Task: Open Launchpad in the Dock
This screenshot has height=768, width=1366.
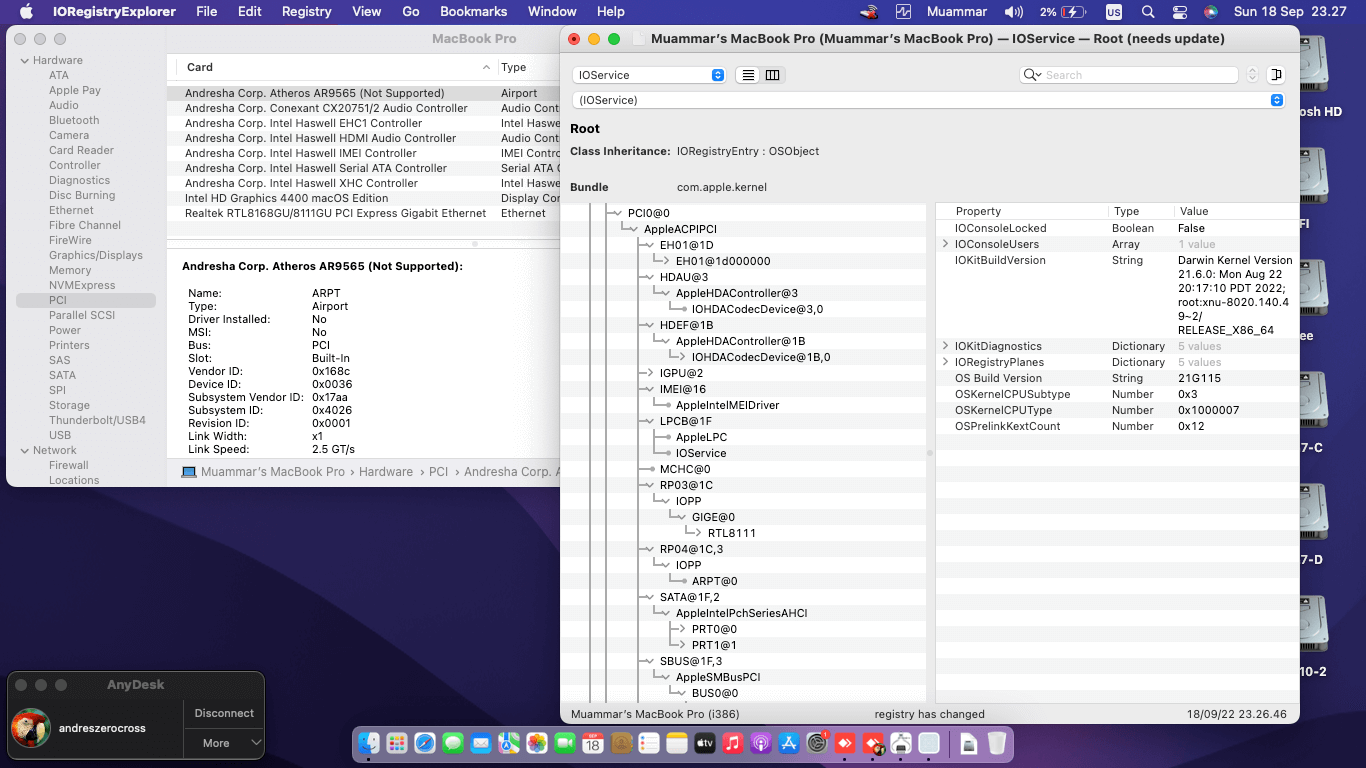Action: pos(397,743)
